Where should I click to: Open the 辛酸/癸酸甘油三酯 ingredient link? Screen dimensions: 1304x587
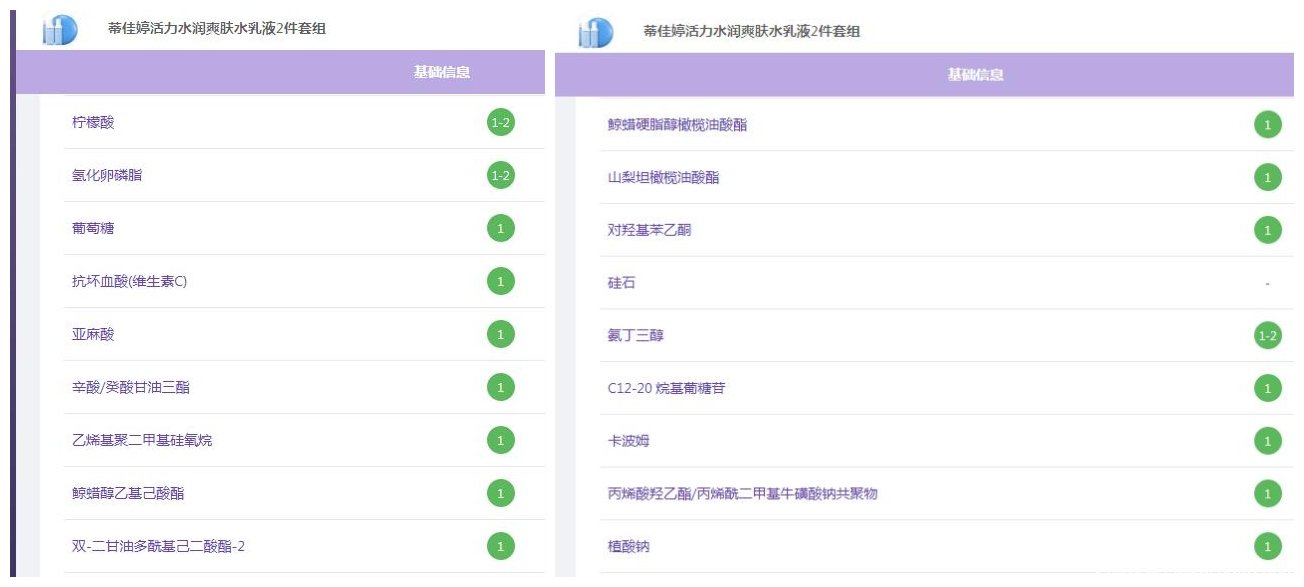[x=131, y=387]
